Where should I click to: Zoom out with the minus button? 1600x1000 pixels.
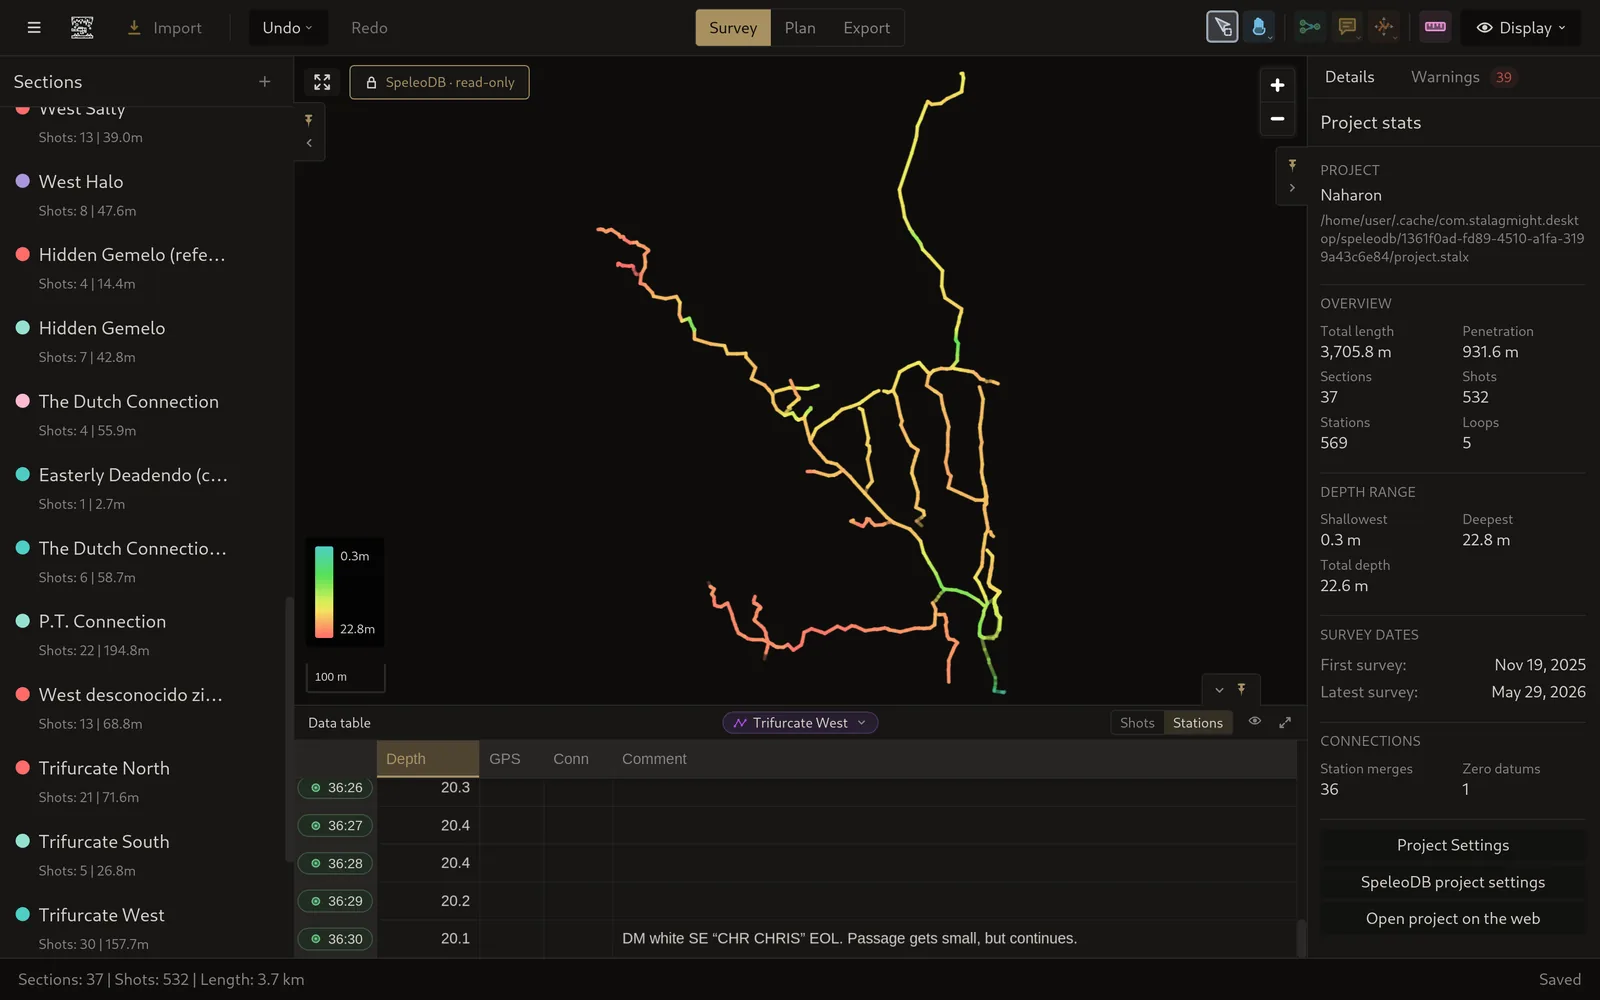point(1277,119)
